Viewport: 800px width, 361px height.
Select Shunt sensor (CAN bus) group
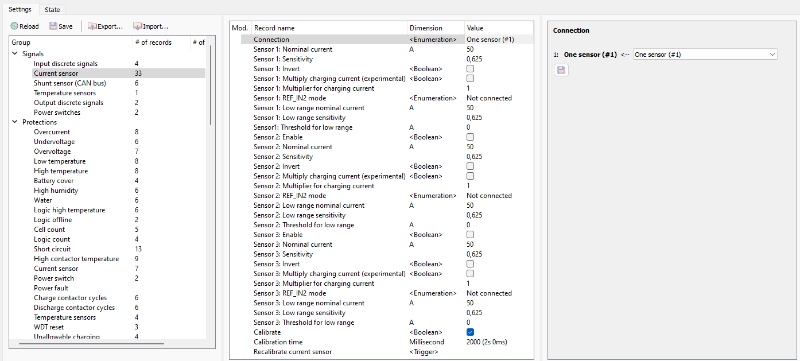tap(70, 83)
